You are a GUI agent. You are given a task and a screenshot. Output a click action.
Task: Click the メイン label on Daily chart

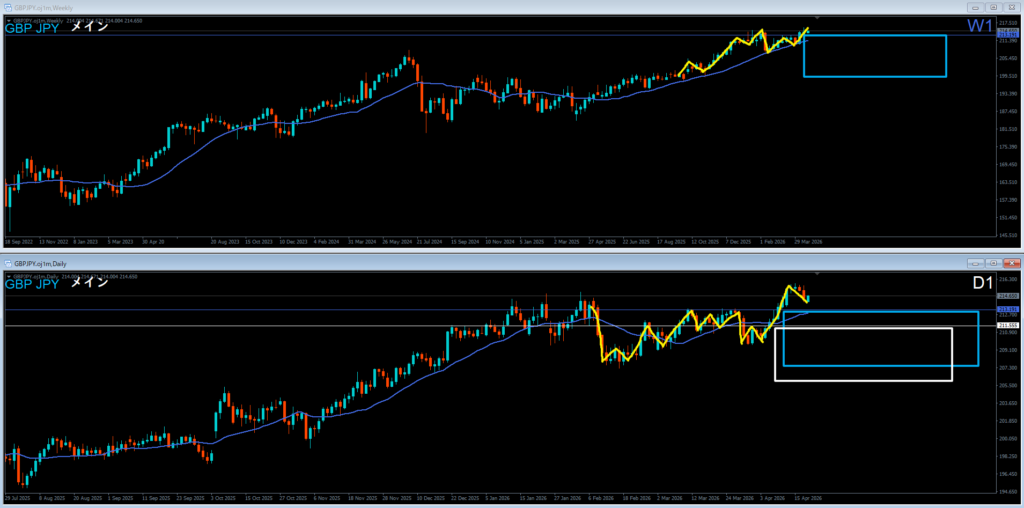89,283
